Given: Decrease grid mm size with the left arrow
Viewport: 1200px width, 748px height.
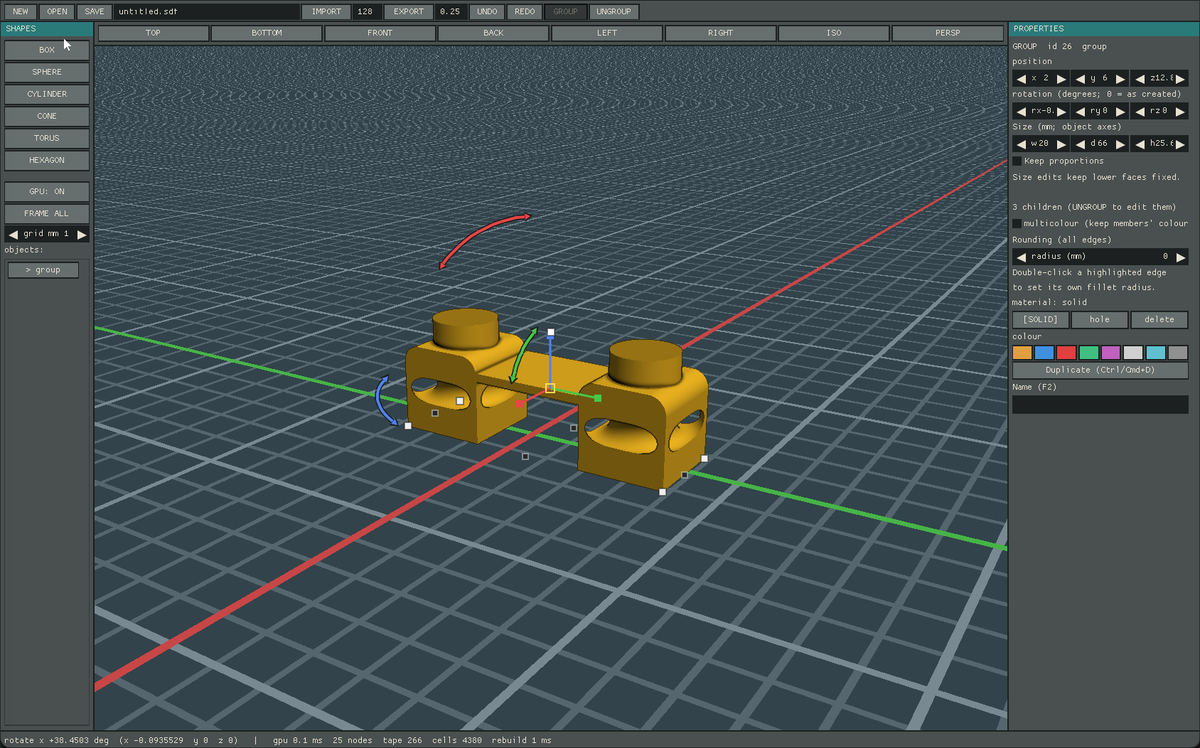Looking at the screenshot, I should pos(13,234).
